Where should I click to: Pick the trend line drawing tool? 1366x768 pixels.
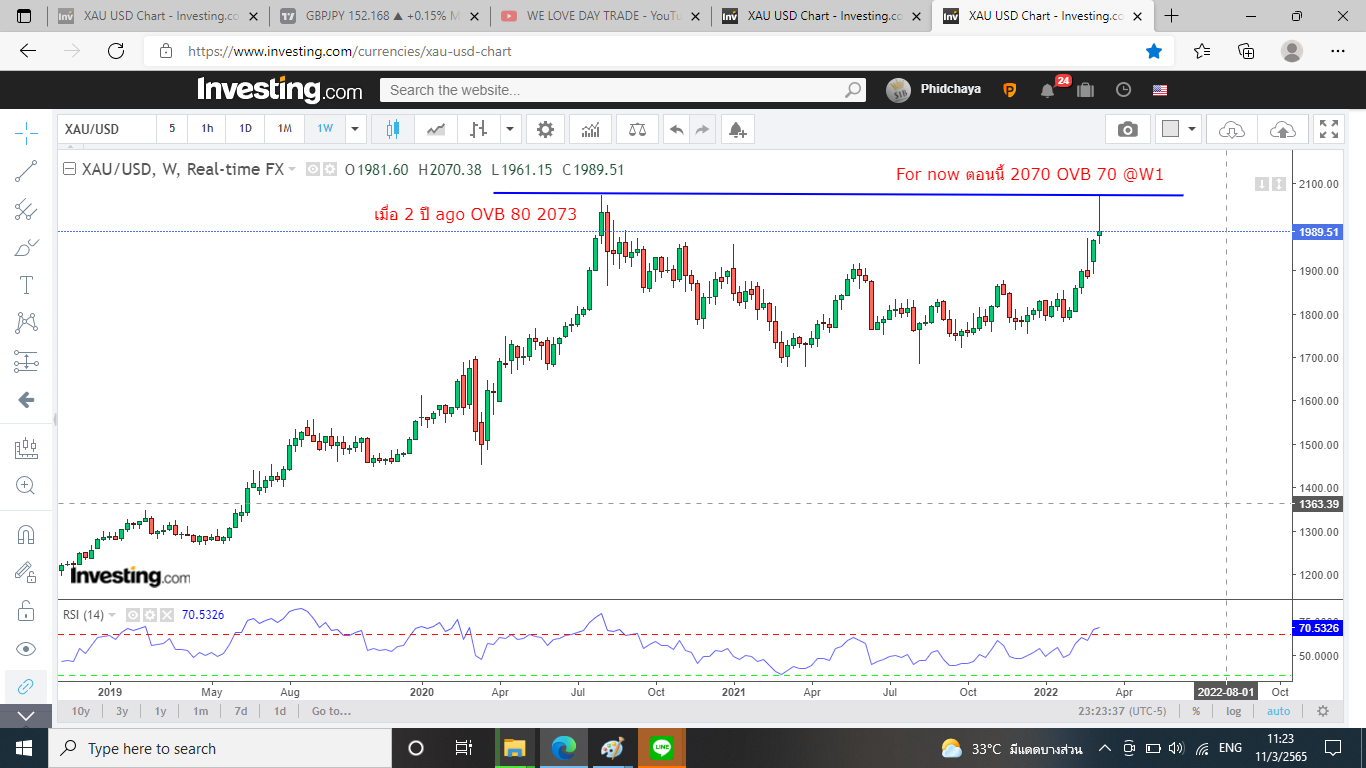pyautogui.click(x=26, y=171)
